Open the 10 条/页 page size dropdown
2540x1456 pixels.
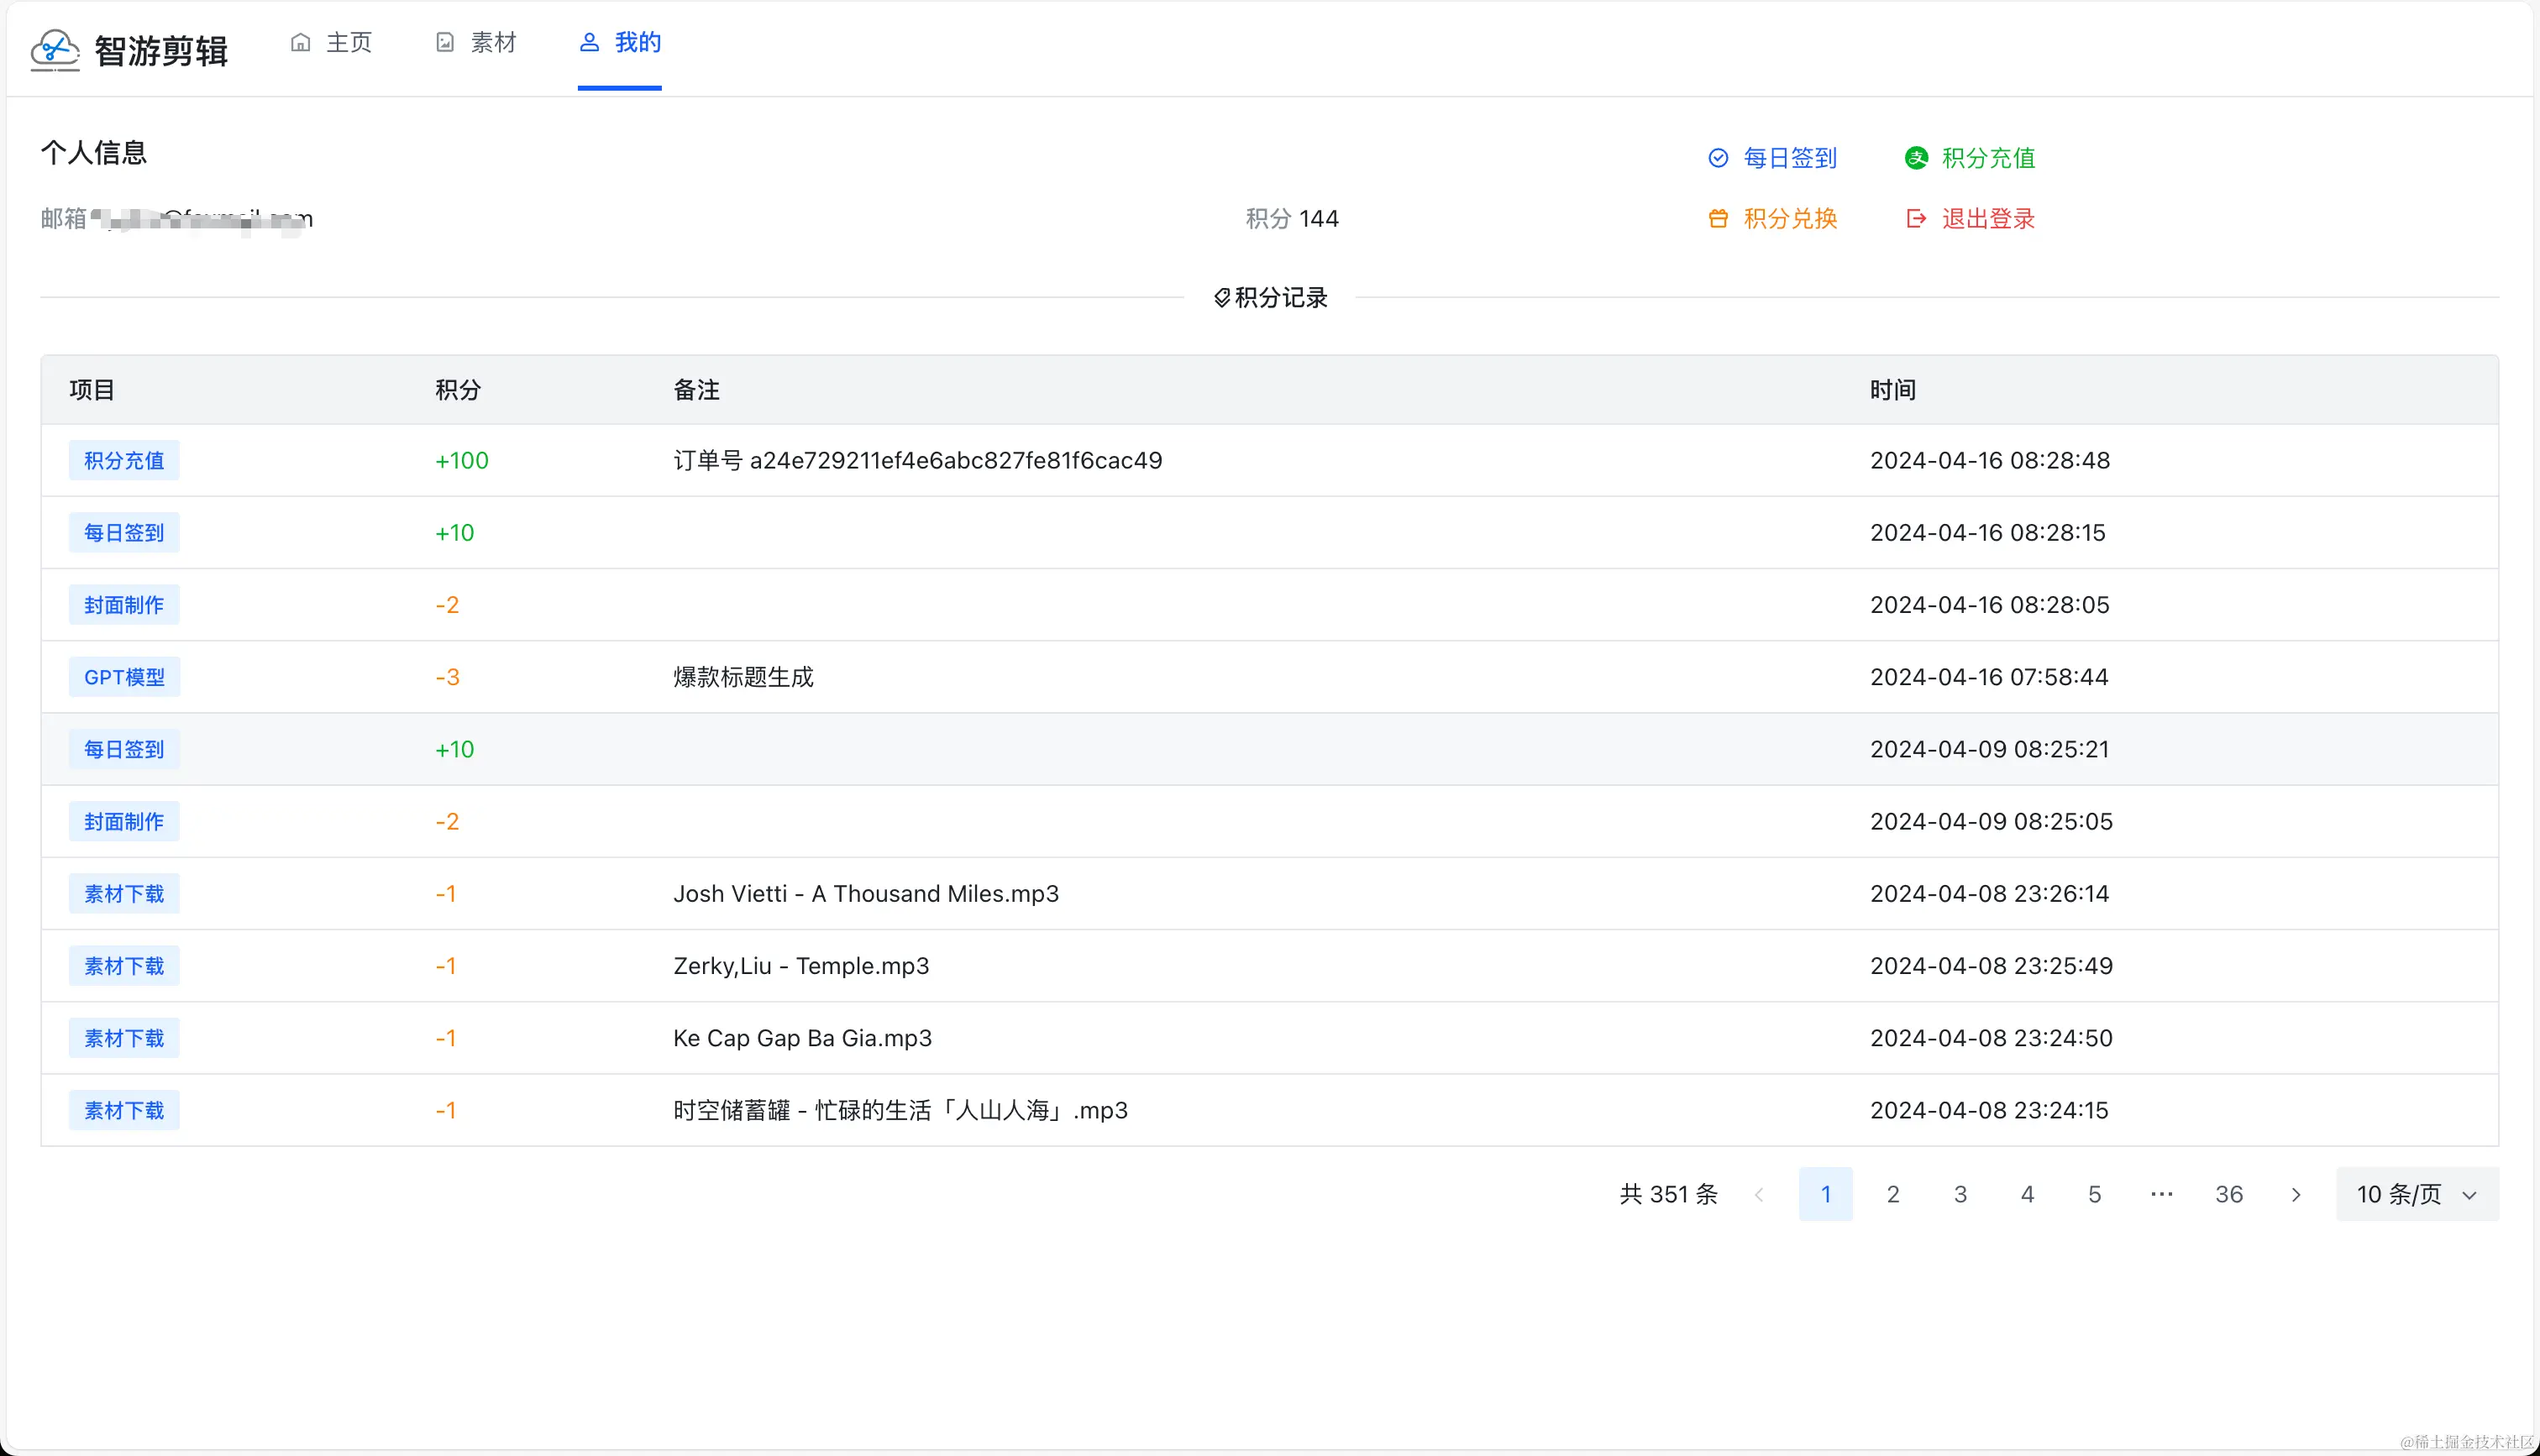click(2416, 1194)
